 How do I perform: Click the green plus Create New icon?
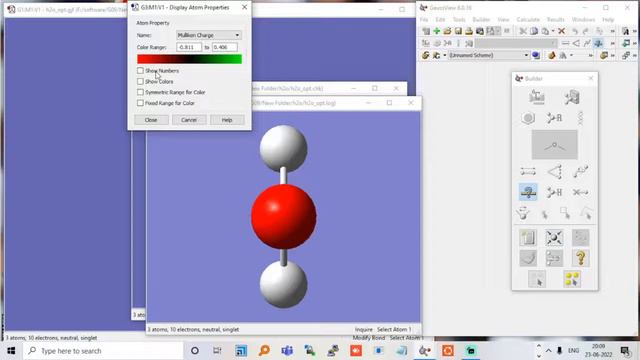[436, 31]
